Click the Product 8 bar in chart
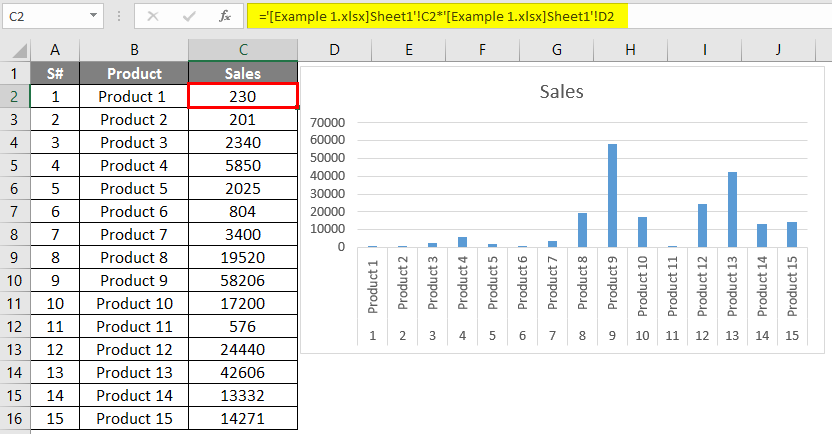Screen dimensions: 832x434 582,230
